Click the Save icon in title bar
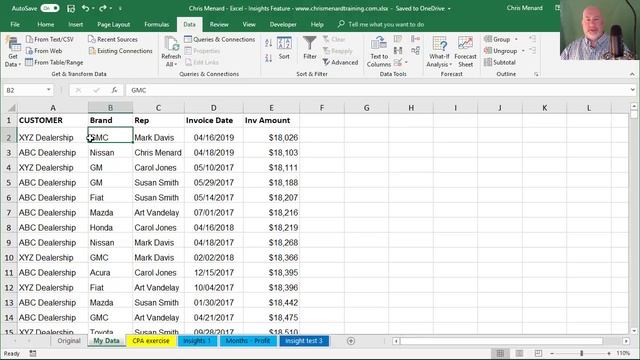Screen dimensions: 640x360 coord(71,8)
